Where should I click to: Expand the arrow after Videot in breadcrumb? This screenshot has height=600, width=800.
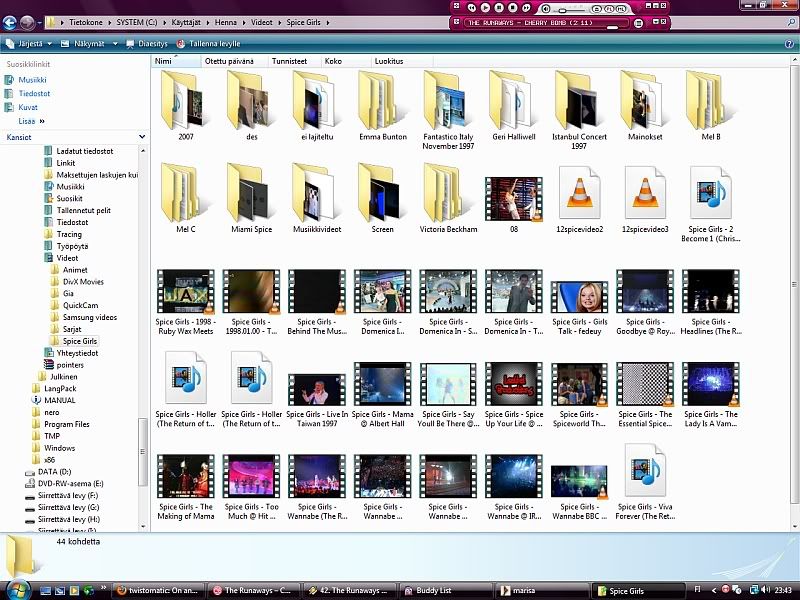pyautogui.click(x=279, y=22)
